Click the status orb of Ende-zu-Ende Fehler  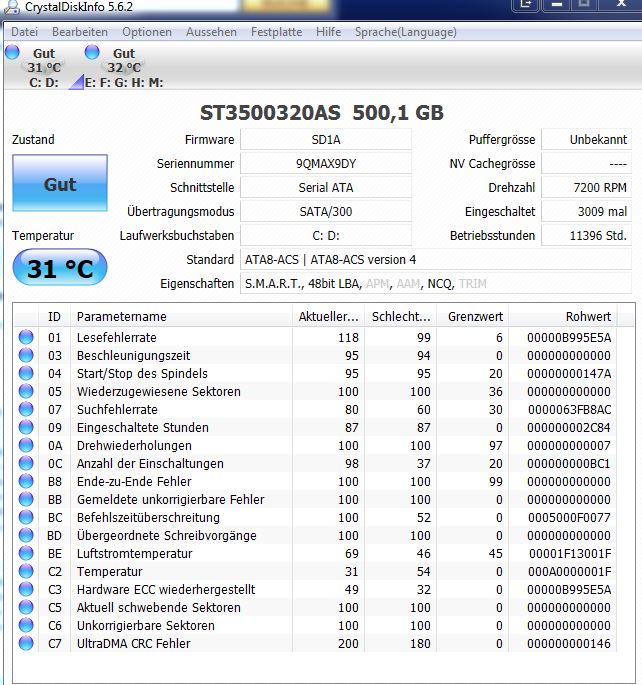pos(26,481)
